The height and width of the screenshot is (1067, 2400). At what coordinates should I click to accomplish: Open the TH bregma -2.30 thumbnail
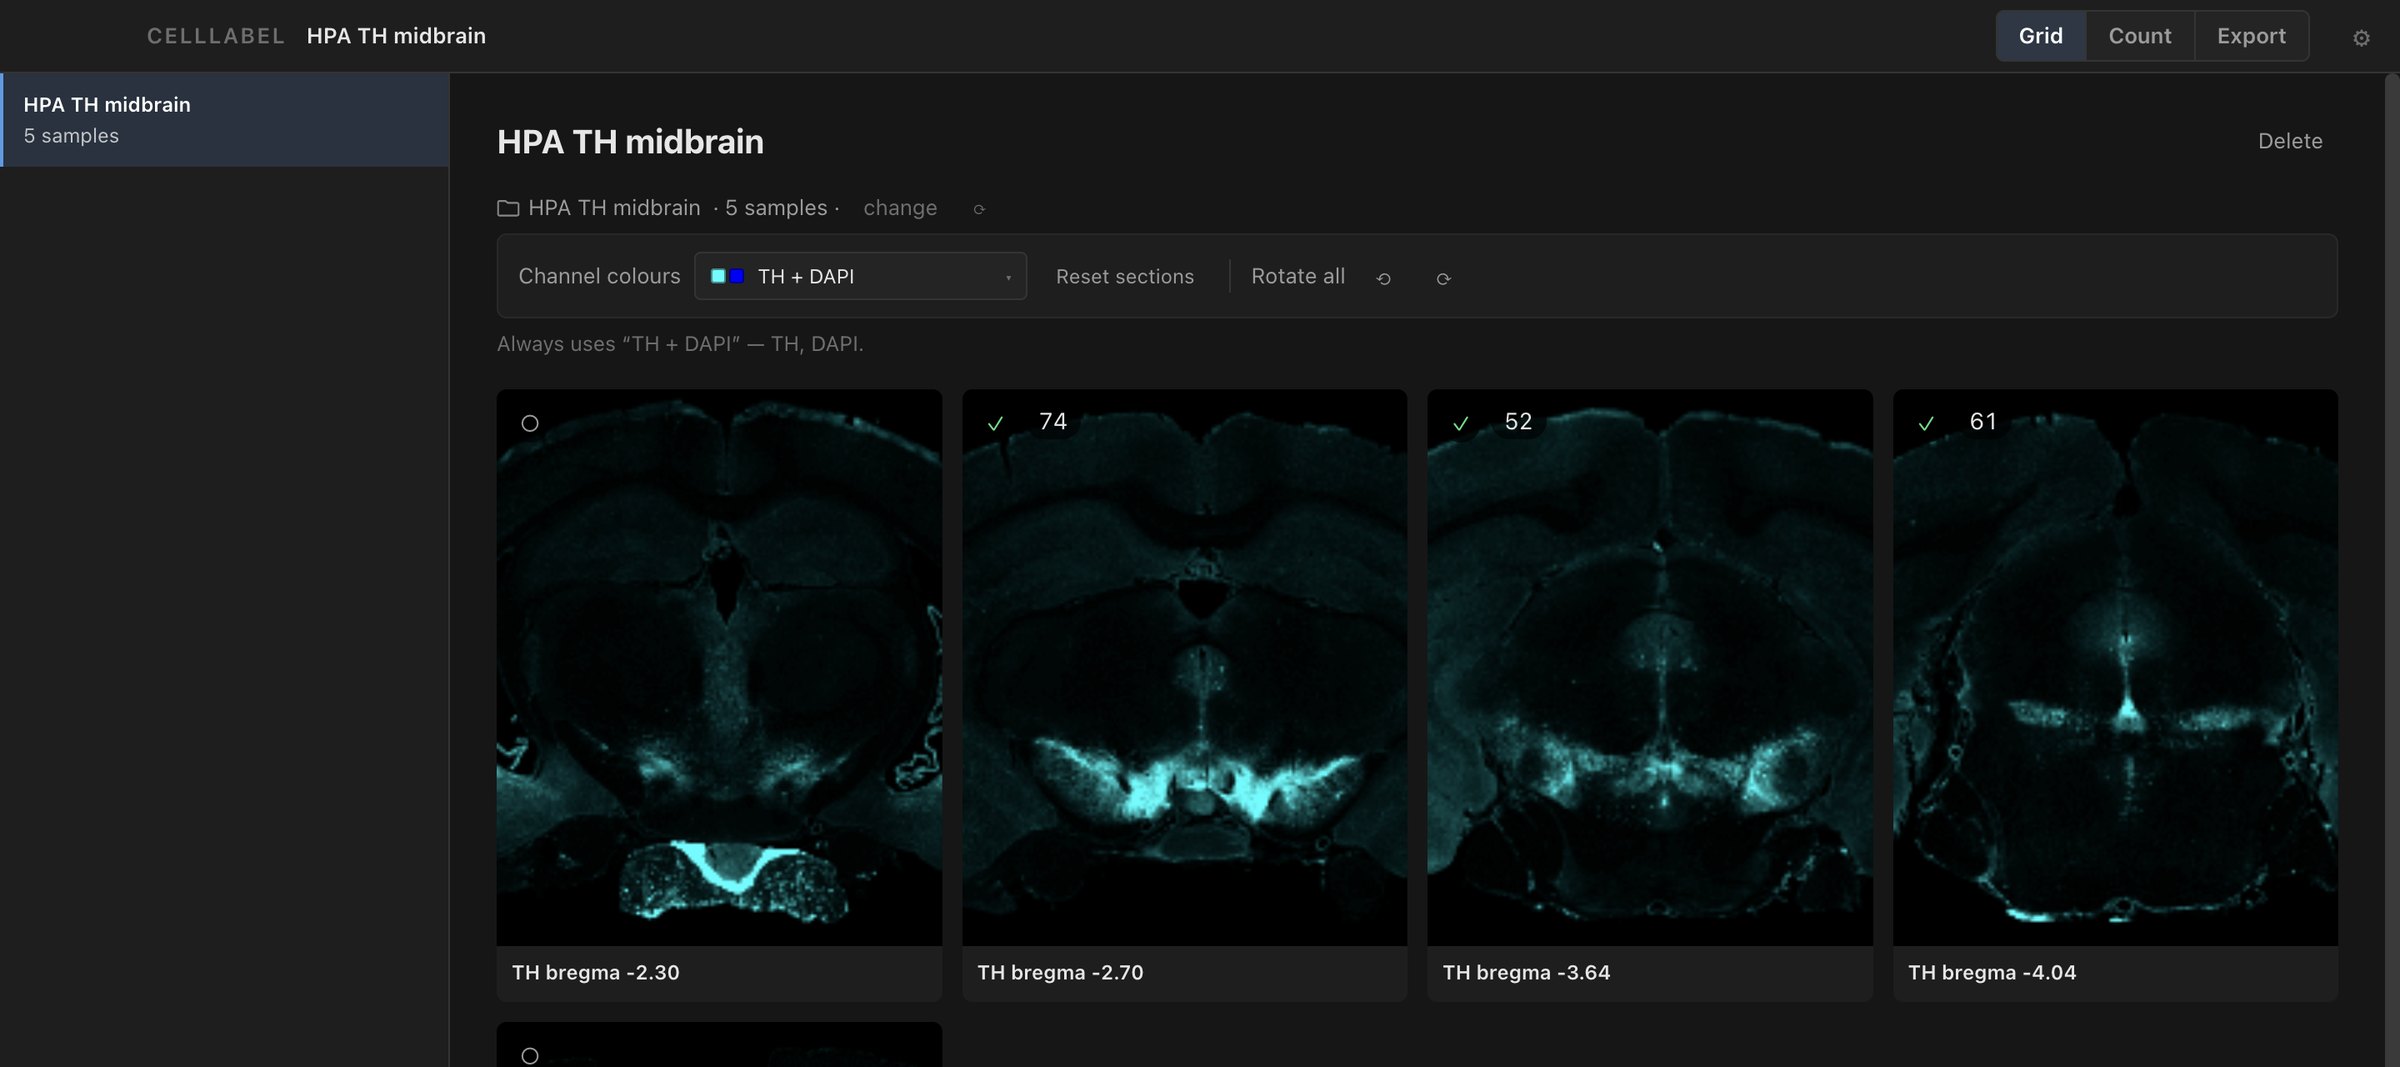719,667
